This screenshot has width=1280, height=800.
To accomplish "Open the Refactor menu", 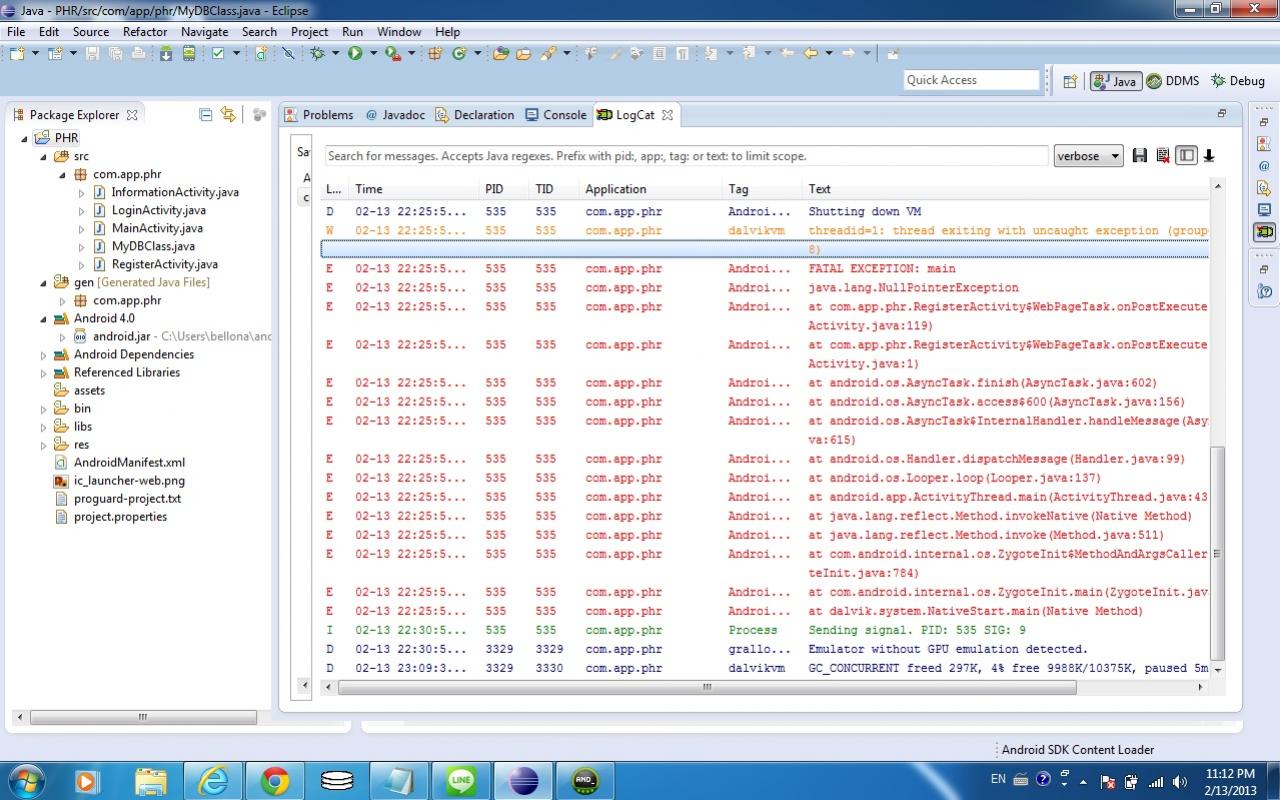I will pyautogui.click(x=145, y=32).
